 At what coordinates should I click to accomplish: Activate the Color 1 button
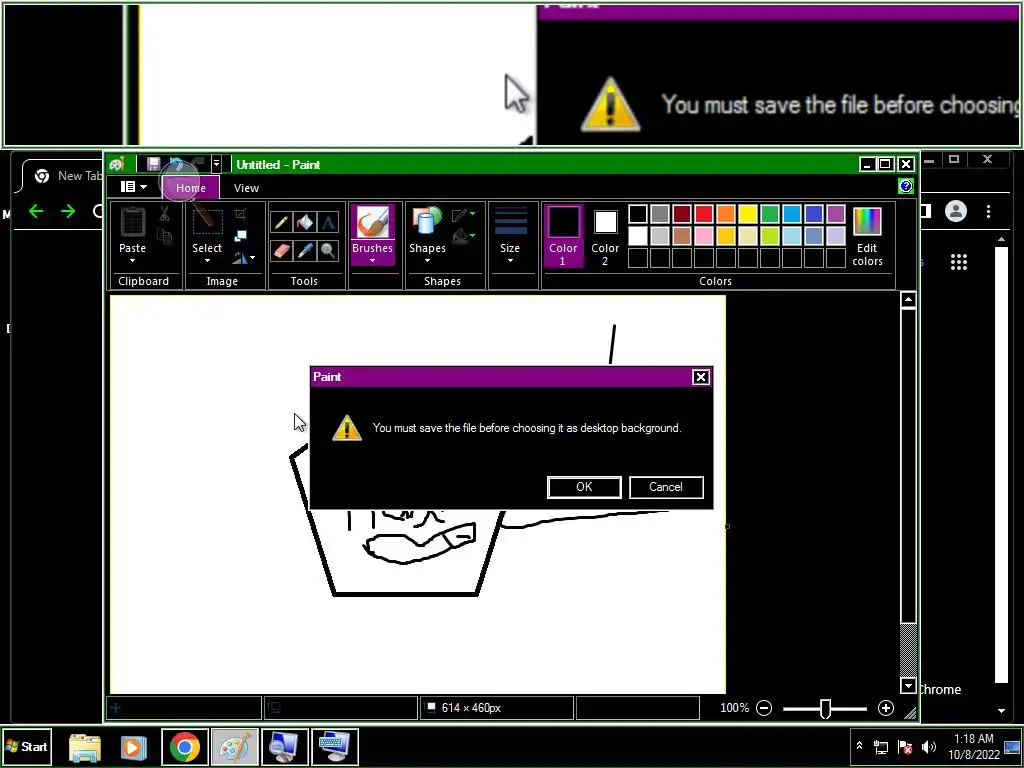pos(562,236)
